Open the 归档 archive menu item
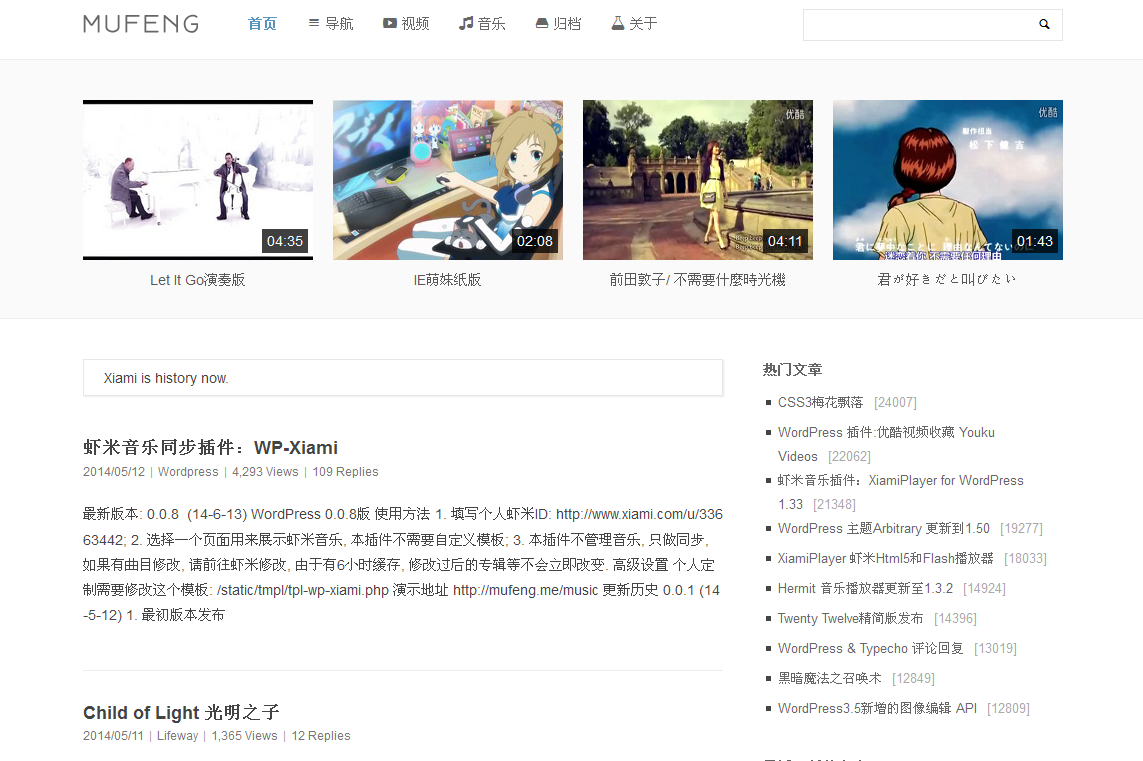The width and height of the screenshot is (1143, 761). [558, 24]
